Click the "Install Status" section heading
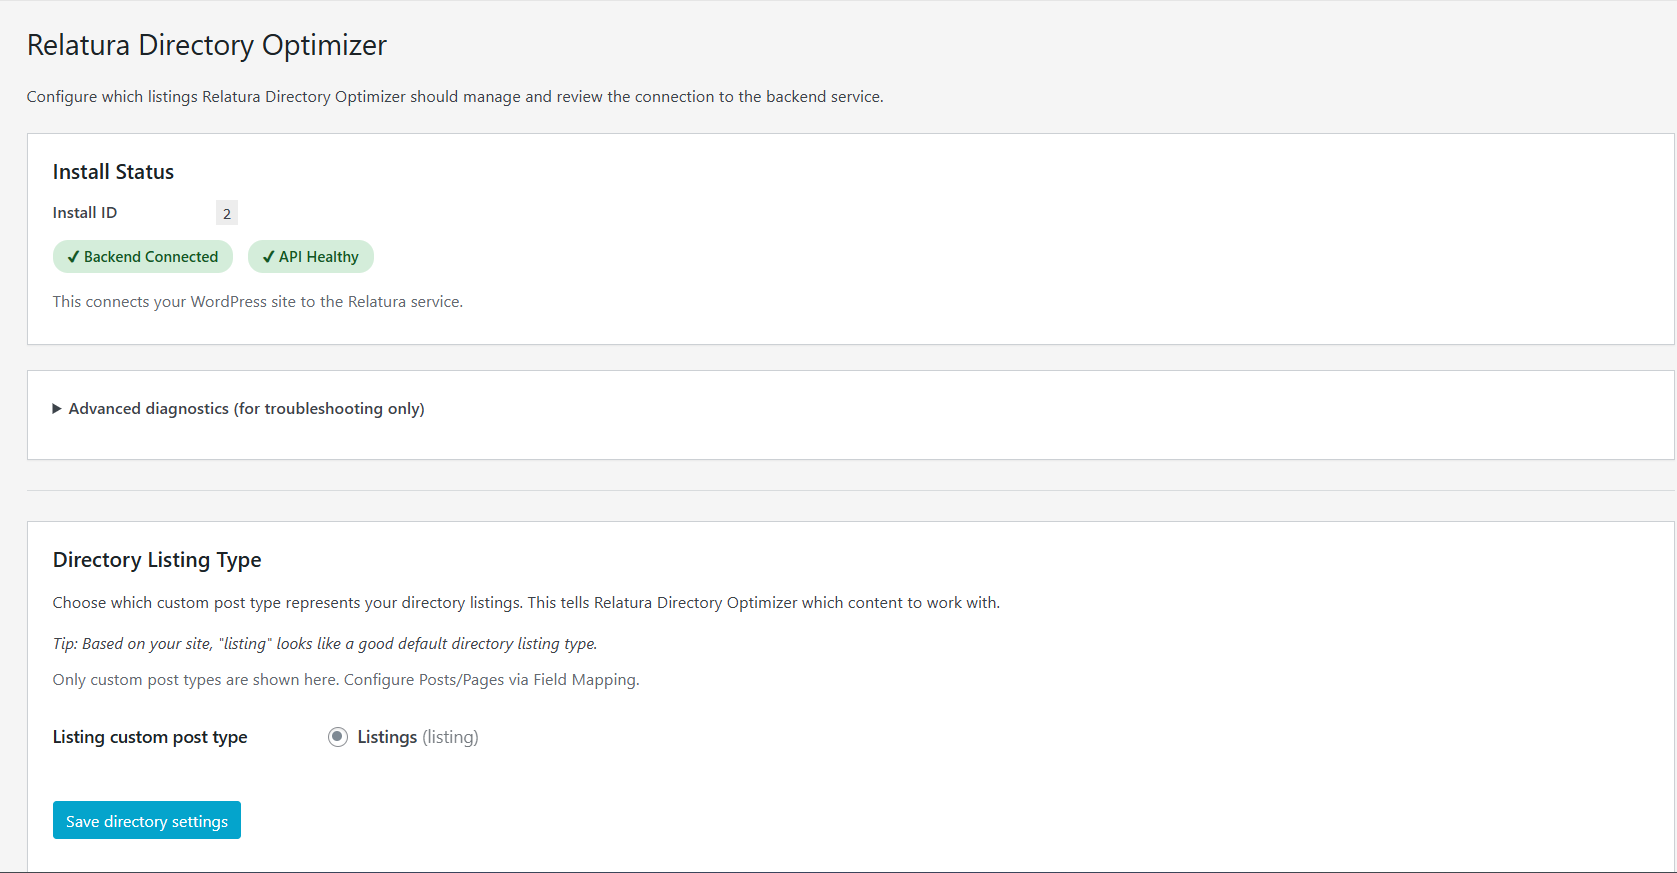This screenshot has width=1677, height=873. click(x=113, y=172)
